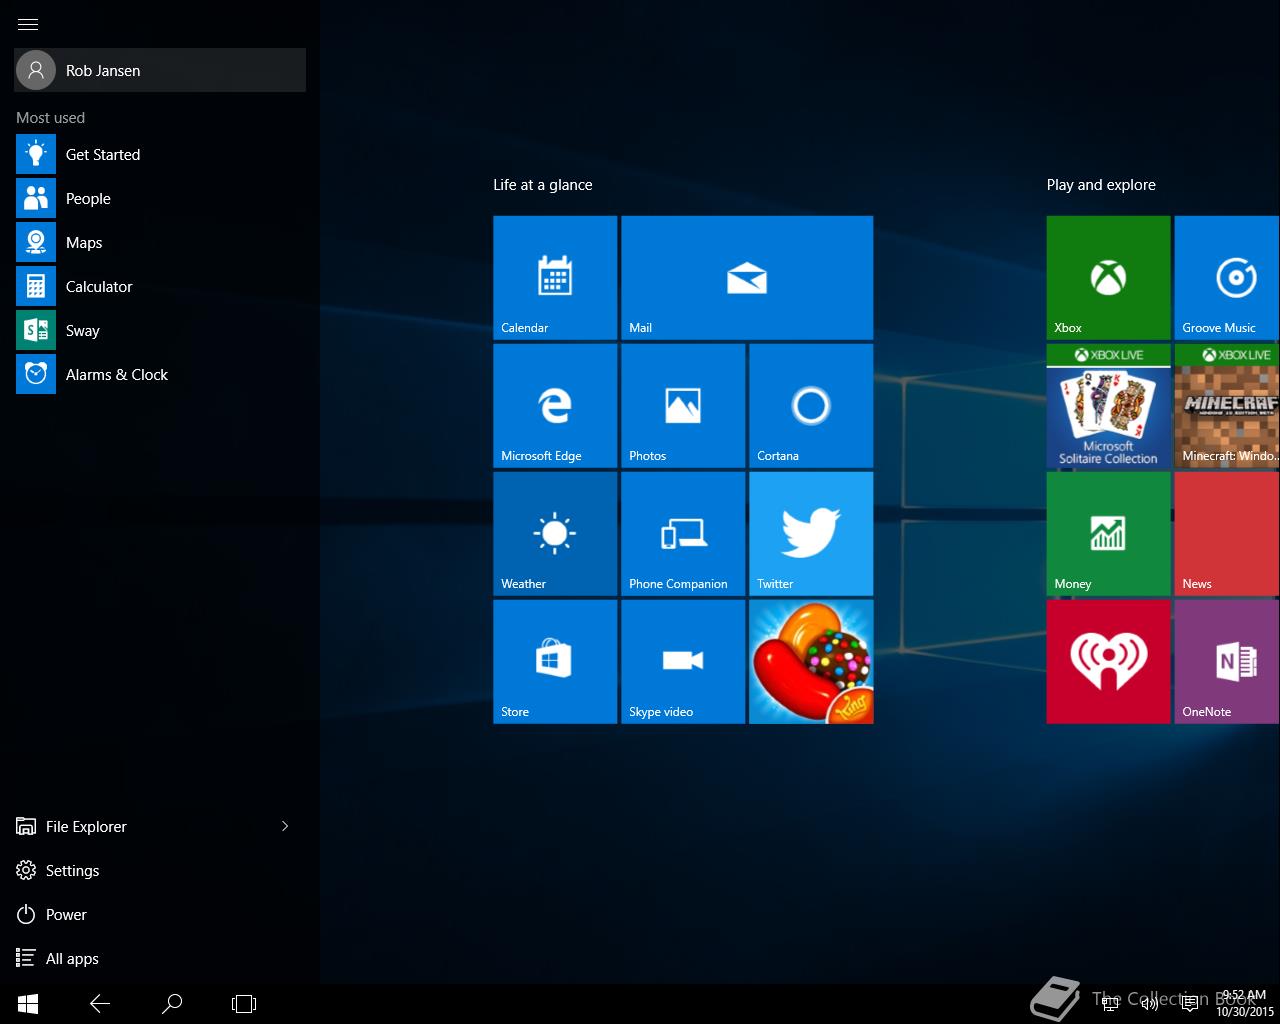Launch Microsoft Edge from its tile
This screenshot has width=1280, height=1024.
click(555, 405)
